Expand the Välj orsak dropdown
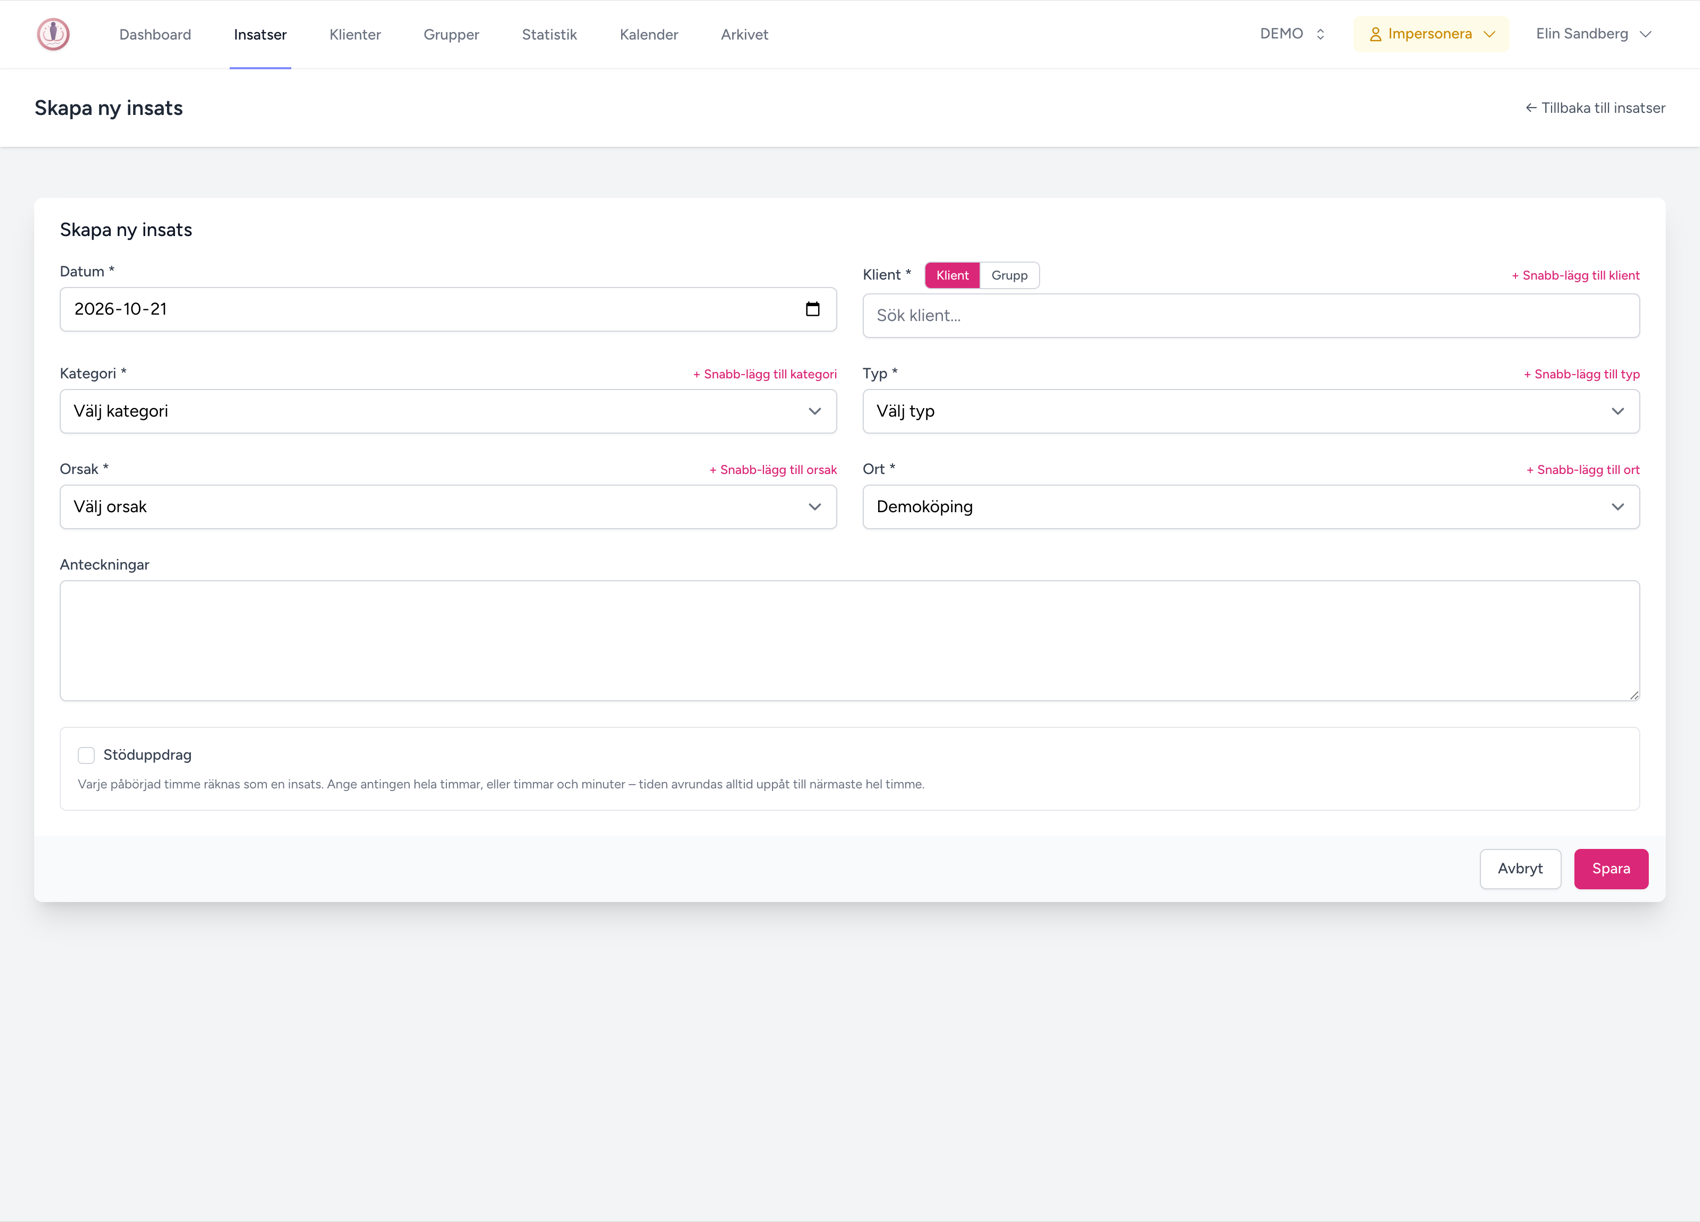1700x1222 pixels. coord(448,507)
